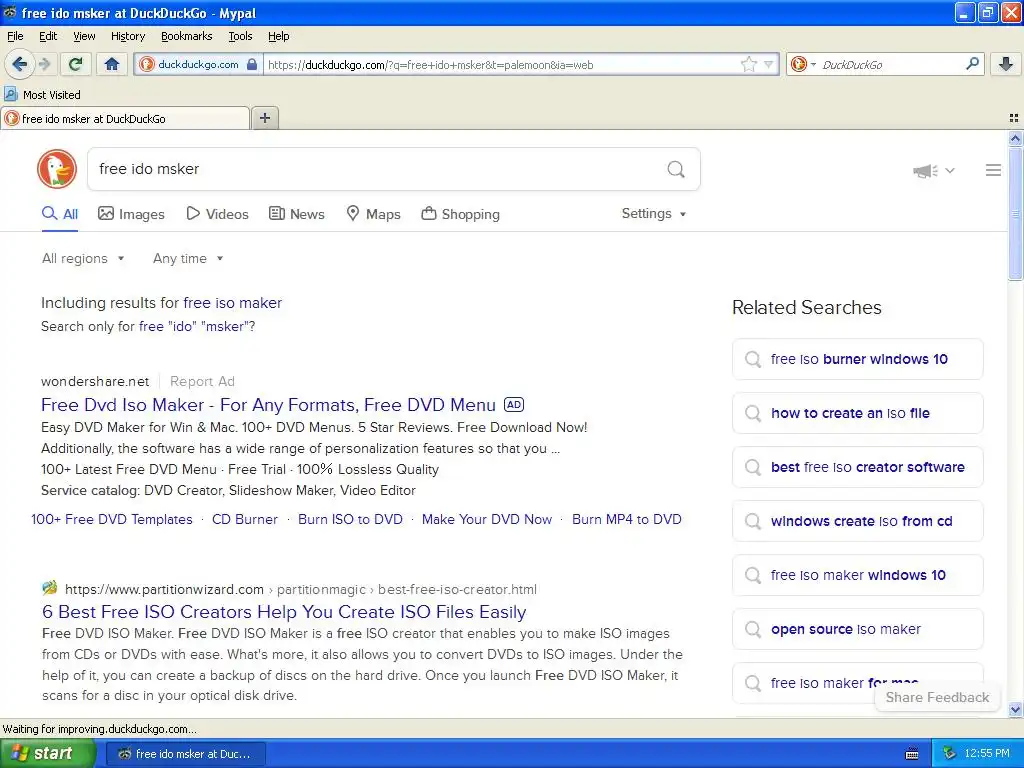The image size is (1024, 768).
Task: Click the Share Feedback button
Action: [937, 697]
